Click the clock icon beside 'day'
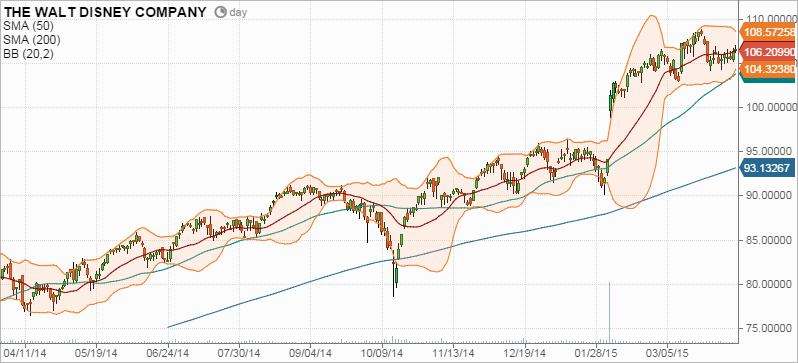798x363 pixels. coord(220,12)
